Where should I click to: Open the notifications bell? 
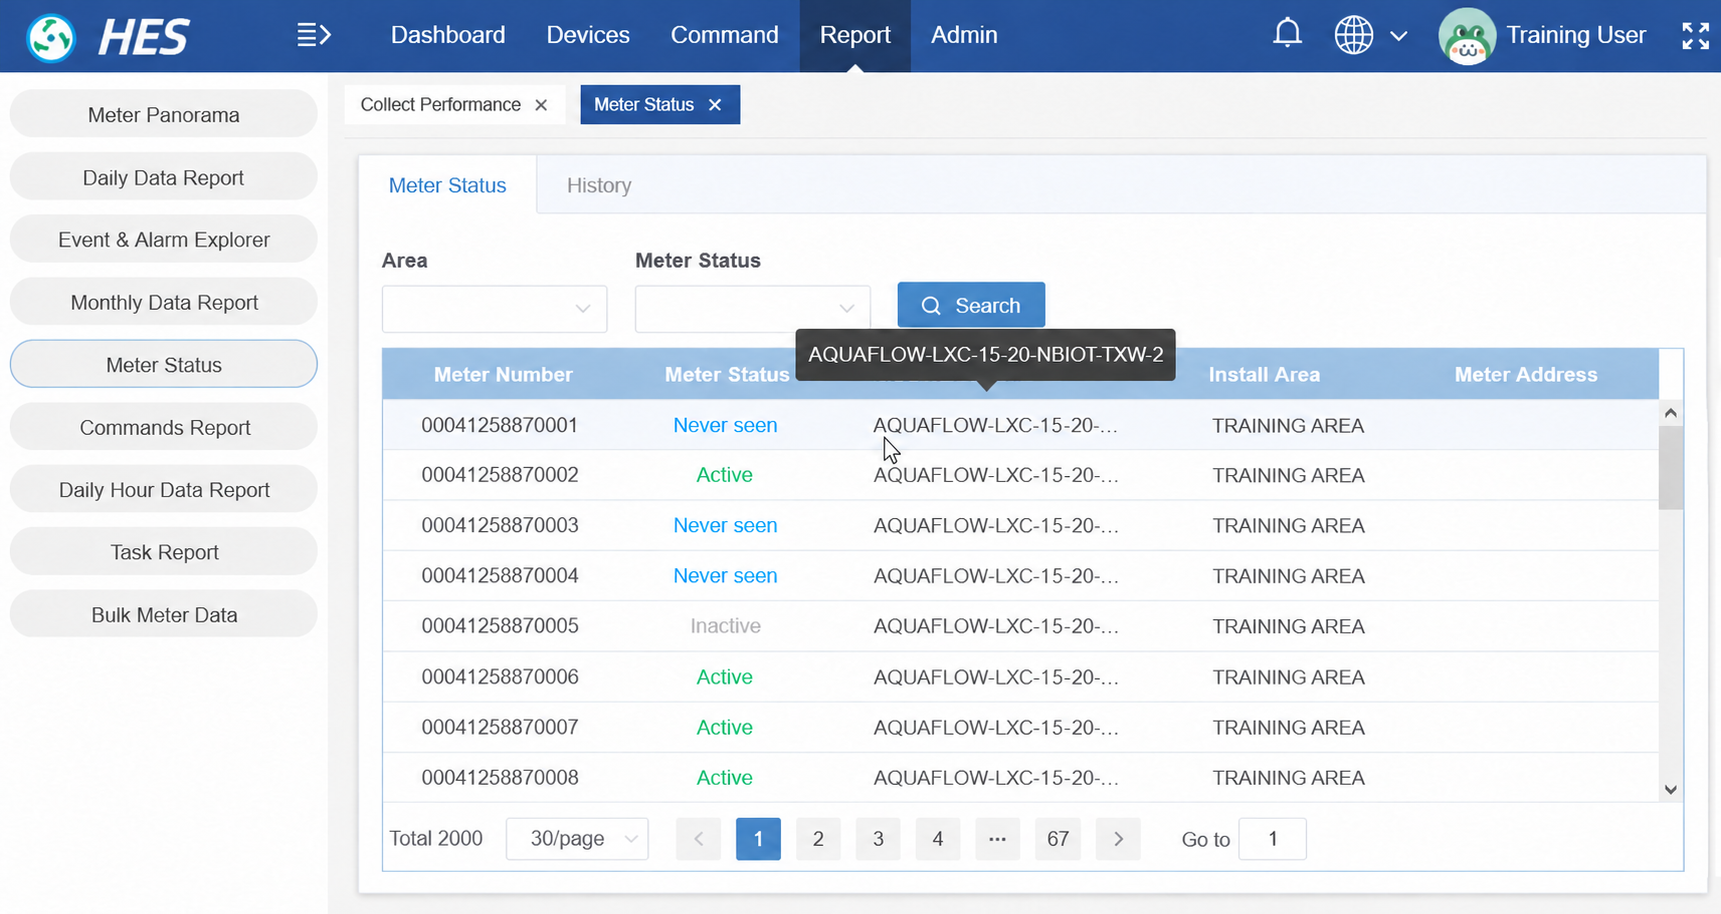coord(1287,34)
